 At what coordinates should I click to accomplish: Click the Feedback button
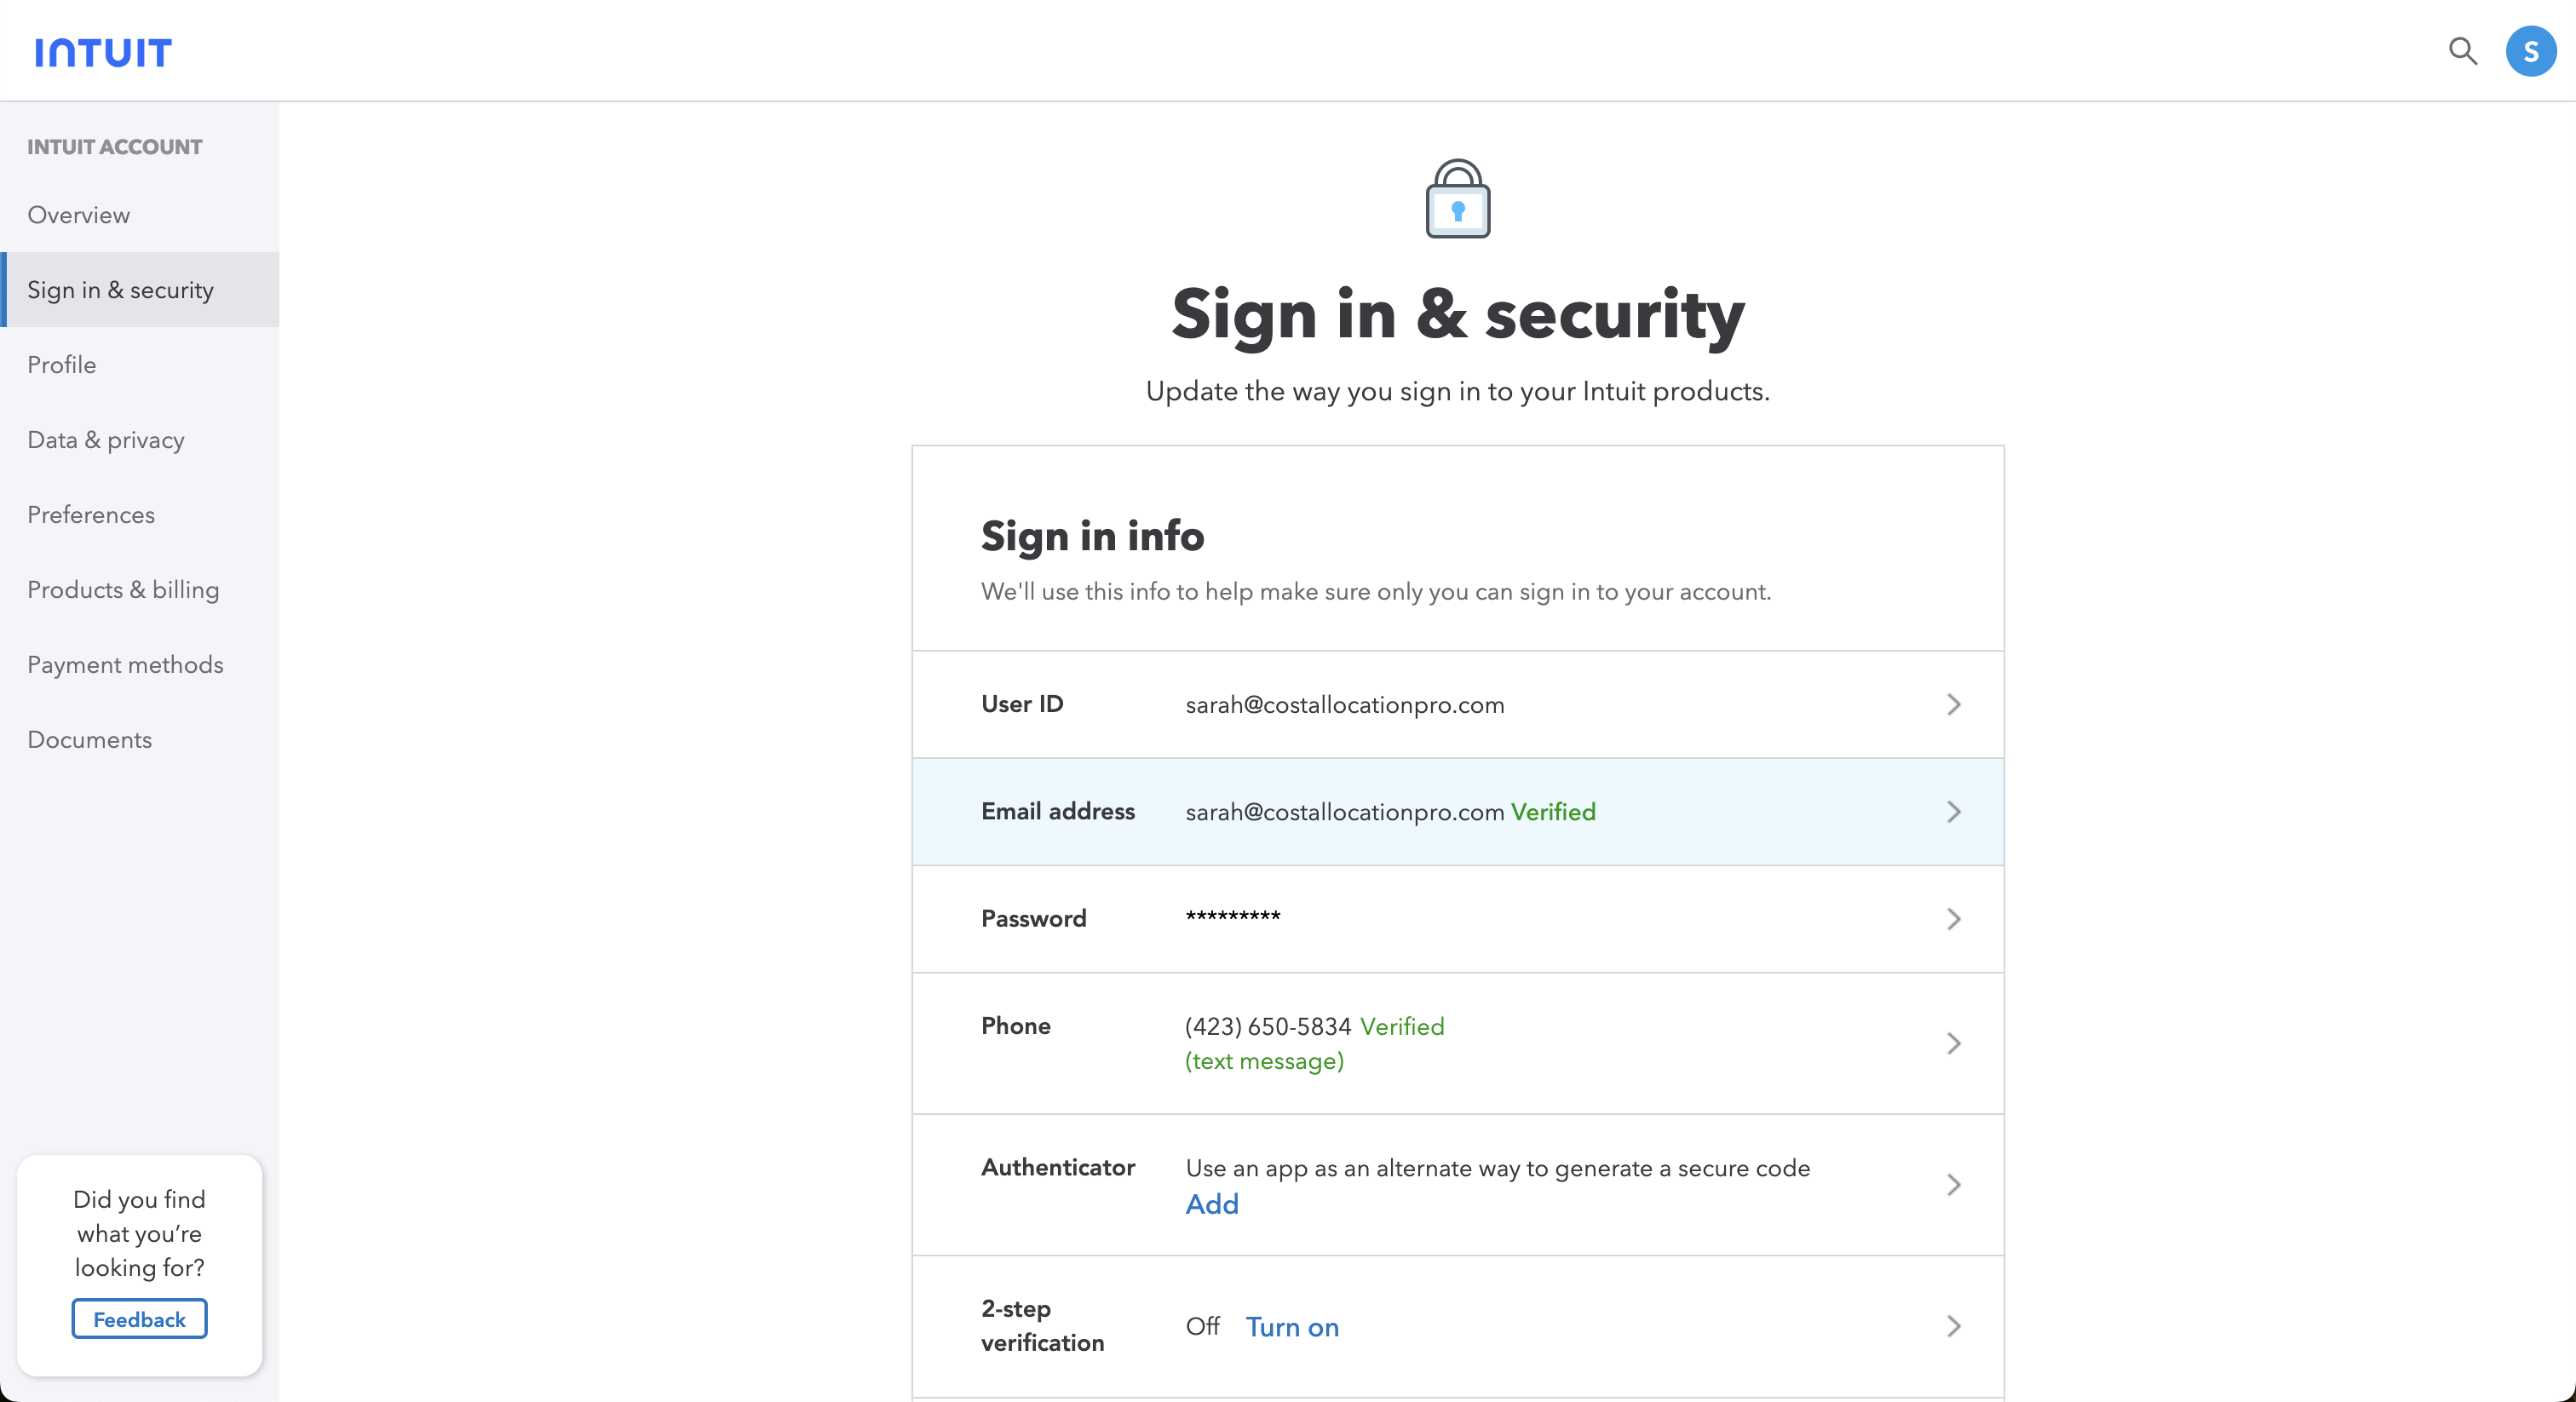[x=138, y=1317]
